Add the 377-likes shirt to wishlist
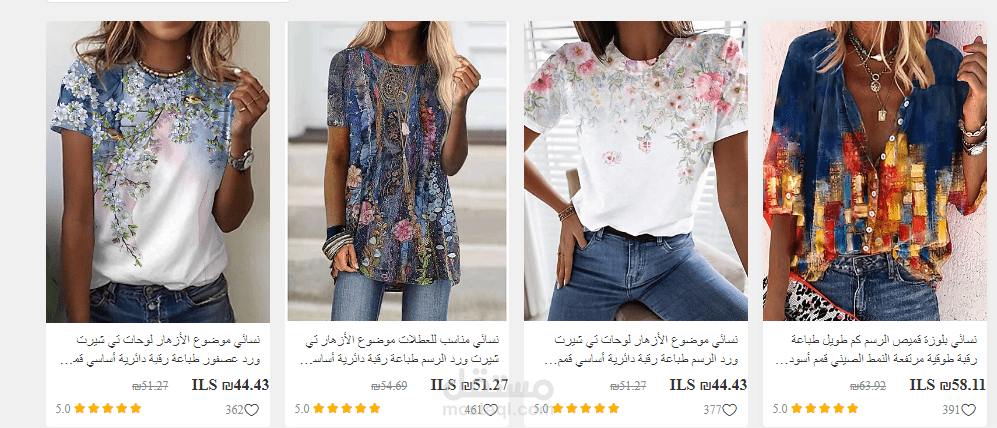Viewport: 997px width, 428px height. (x=729, y=410)
